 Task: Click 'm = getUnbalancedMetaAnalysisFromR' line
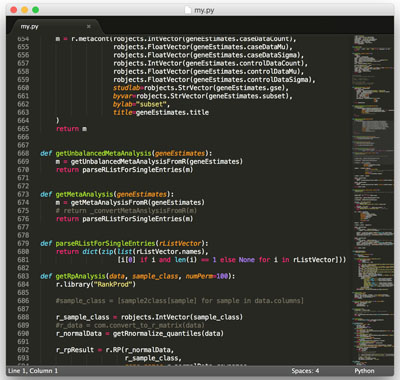tap(149, 161)
